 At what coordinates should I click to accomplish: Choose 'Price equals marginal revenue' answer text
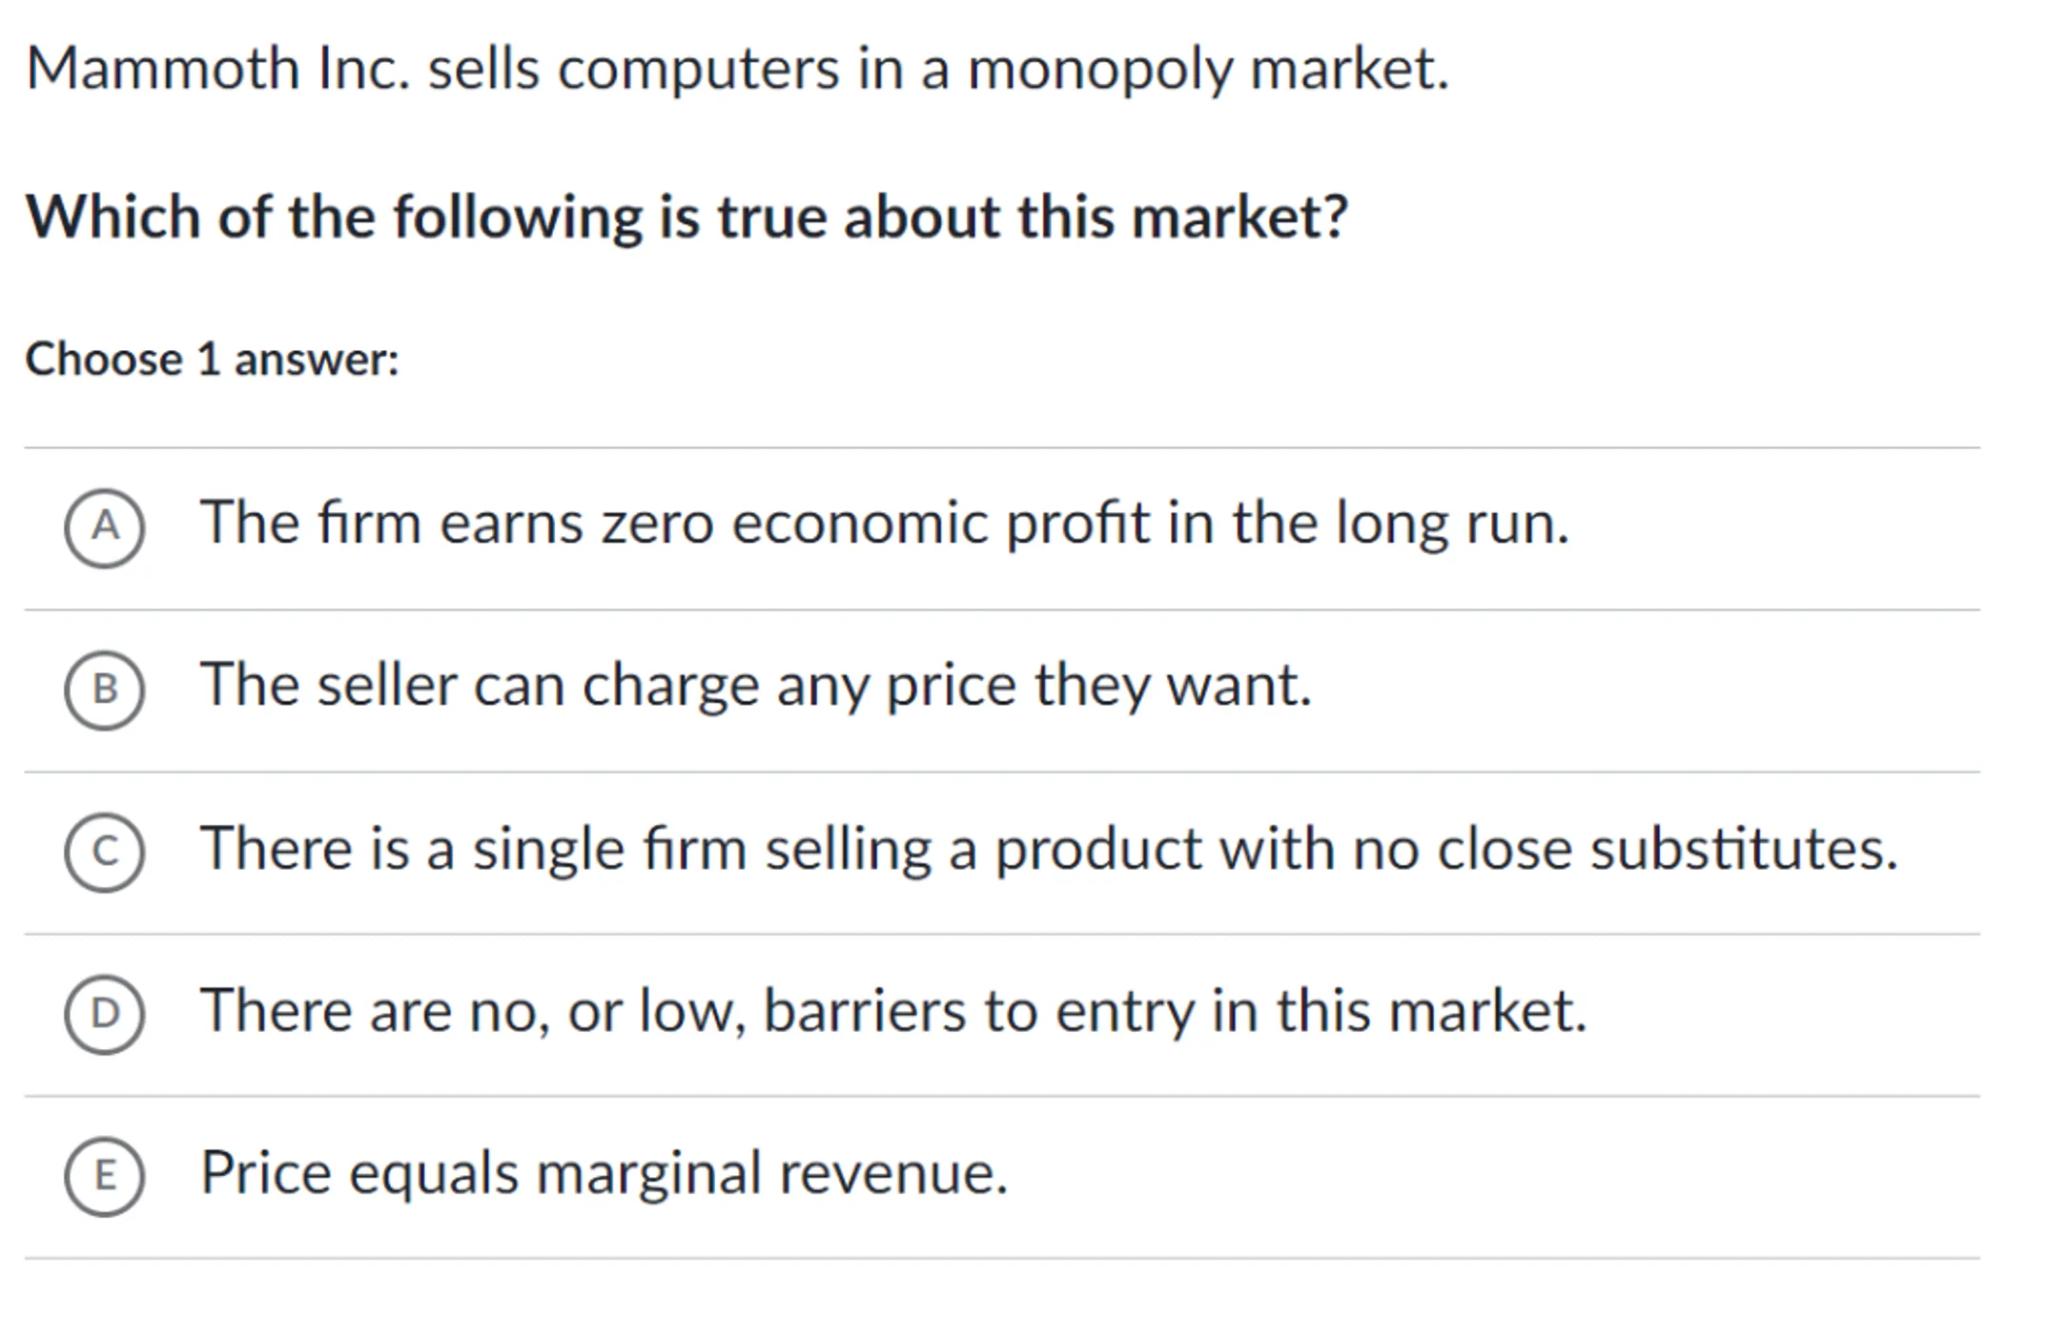604,1173
